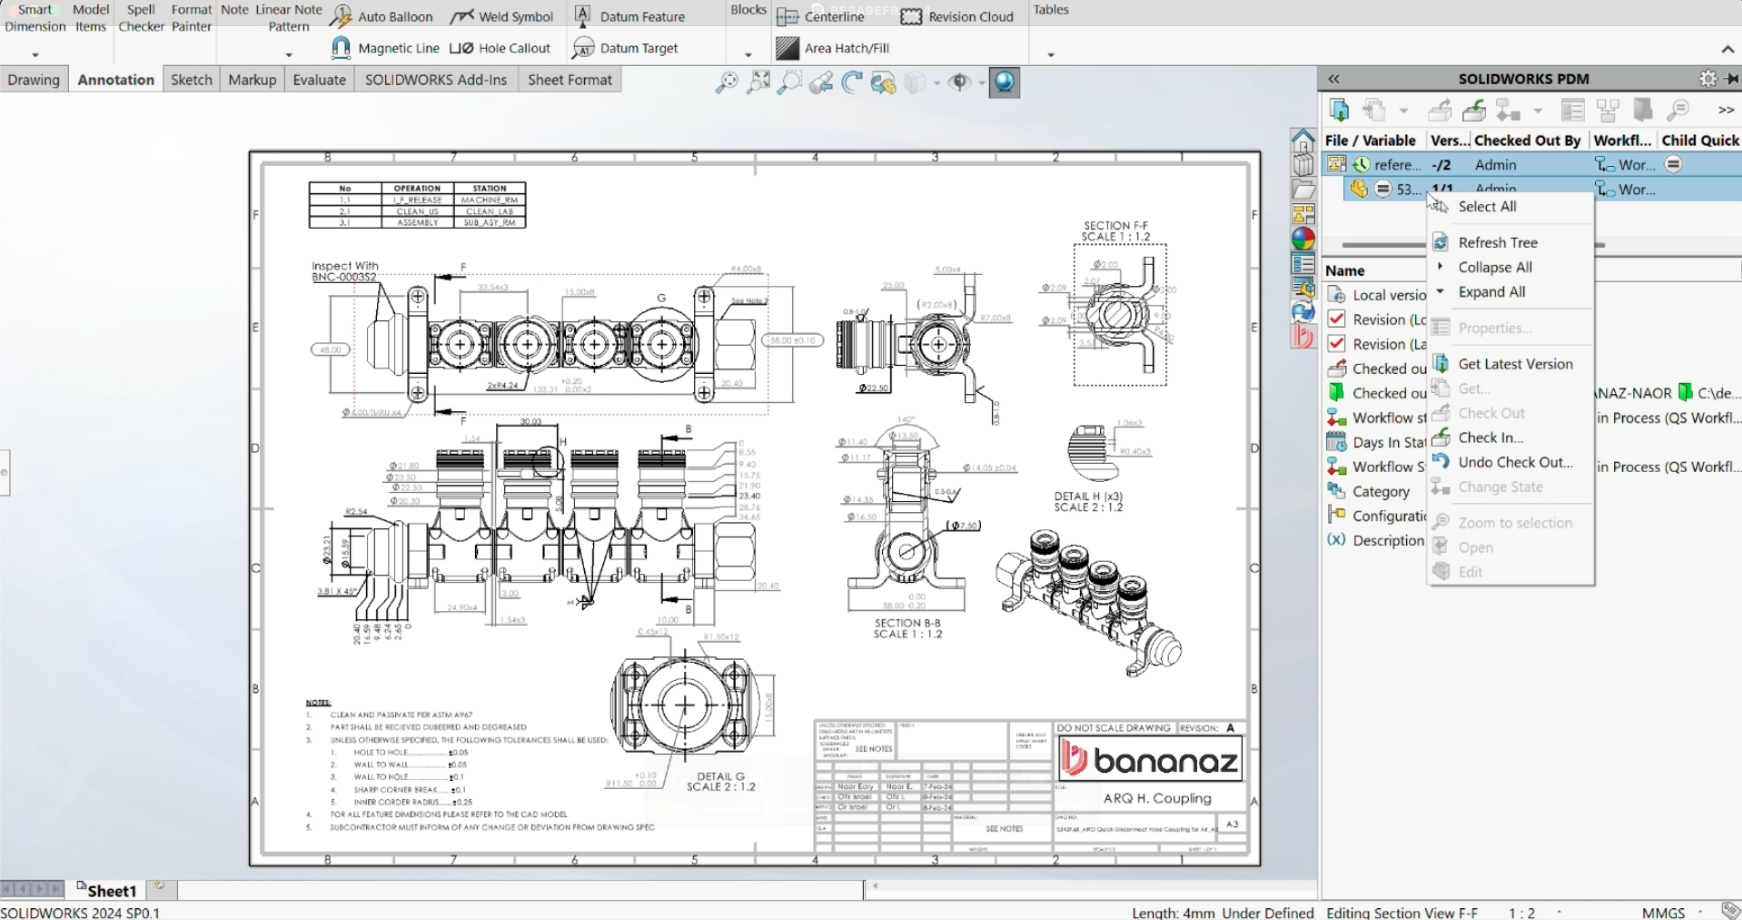Toggle the Revision (La checkbox
This screenshot has height=920, width=1742.
point(1336,343)
